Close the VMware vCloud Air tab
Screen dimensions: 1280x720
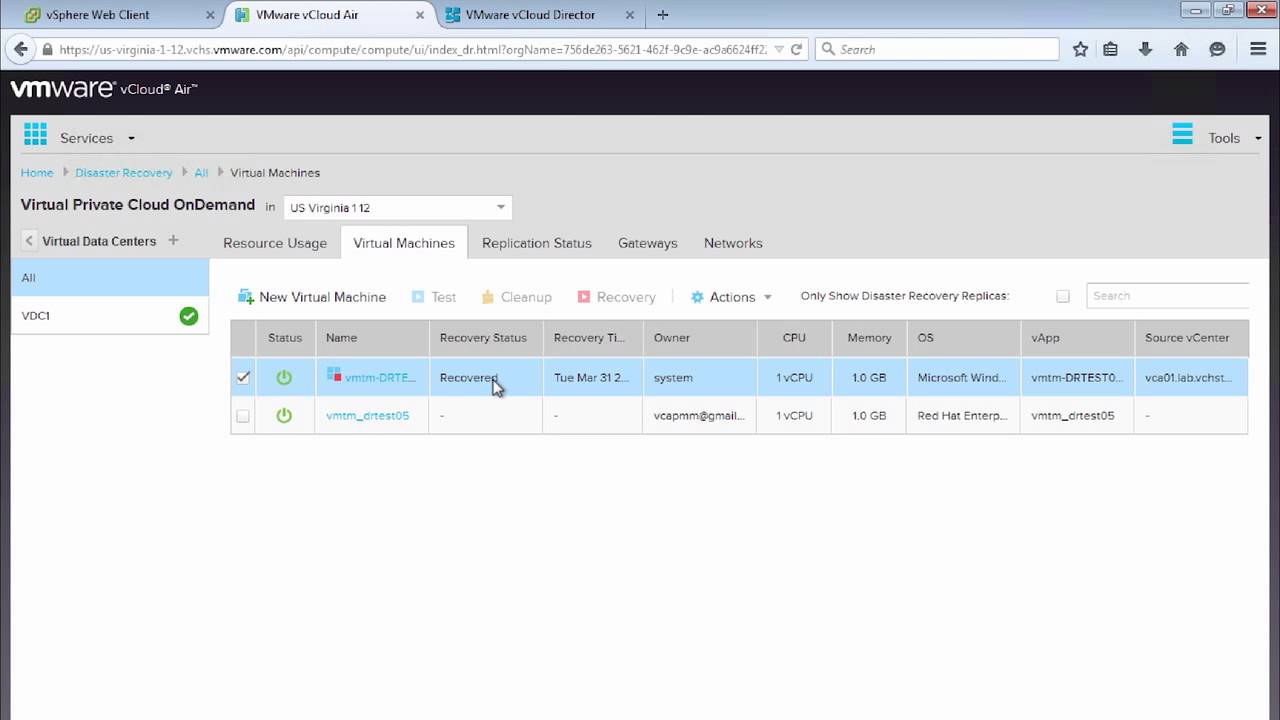coord(420,15)
